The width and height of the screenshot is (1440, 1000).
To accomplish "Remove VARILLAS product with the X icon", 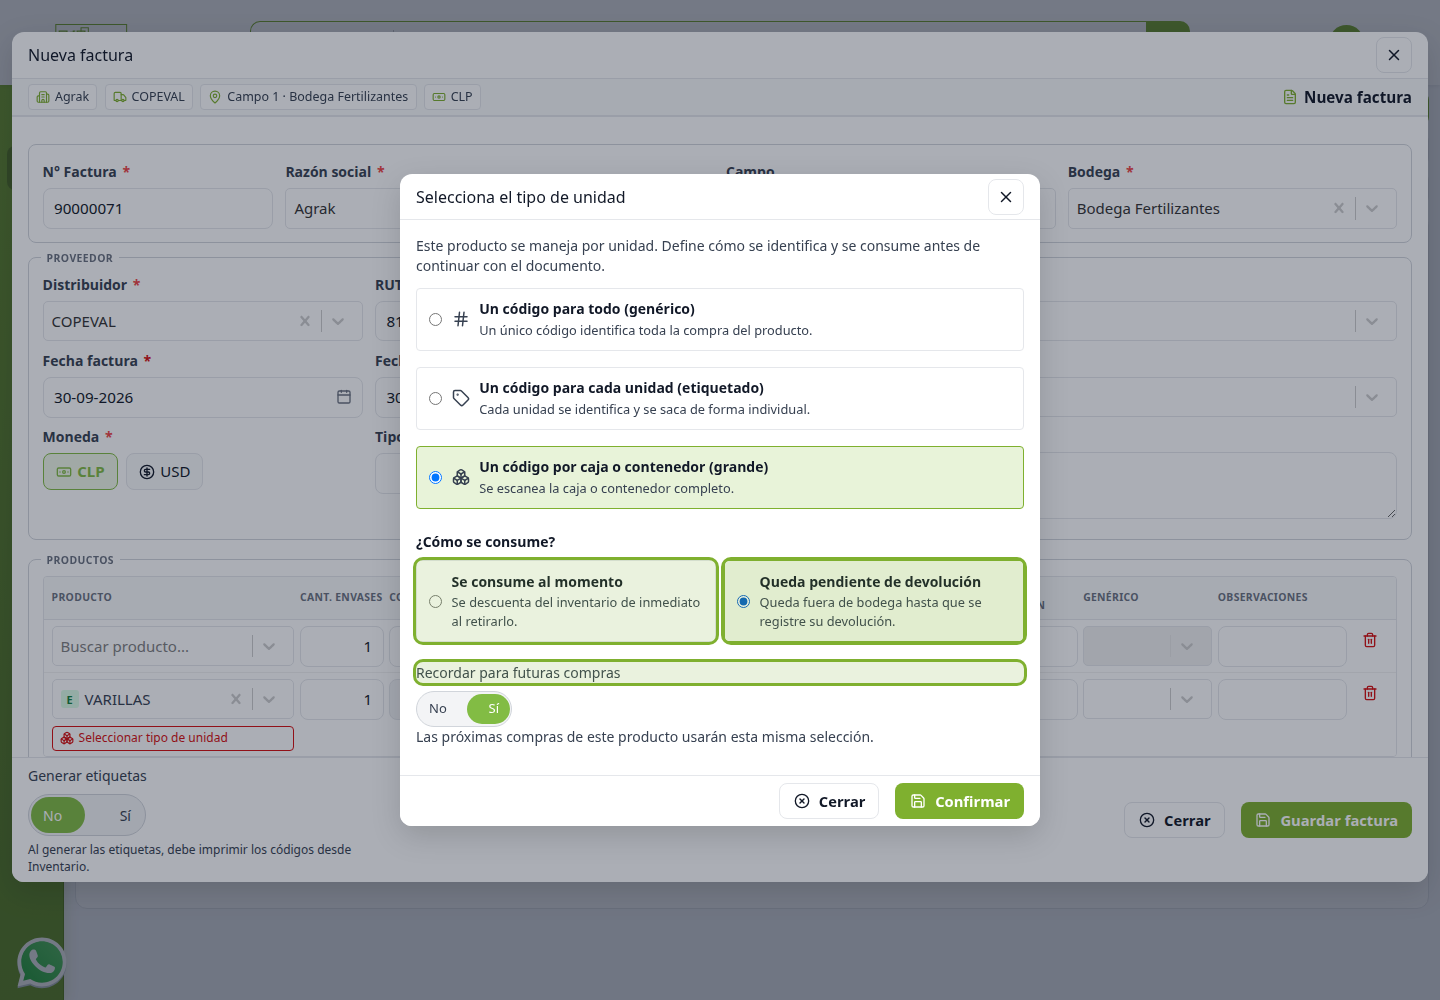I will (x=236, y=699).
